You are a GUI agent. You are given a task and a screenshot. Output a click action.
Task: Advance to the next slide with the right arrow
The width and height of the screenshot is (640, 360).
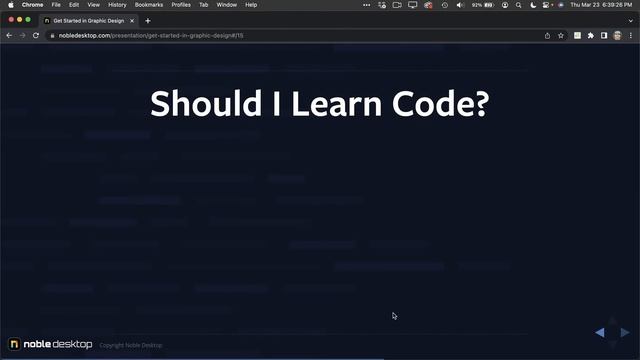pos(625,333)
